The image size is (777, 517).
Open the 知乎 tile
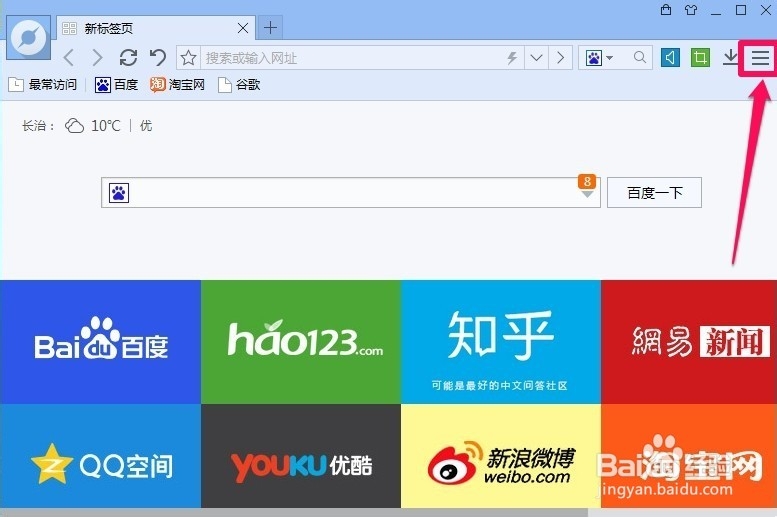pyautogui.click(x=500, y=342)
